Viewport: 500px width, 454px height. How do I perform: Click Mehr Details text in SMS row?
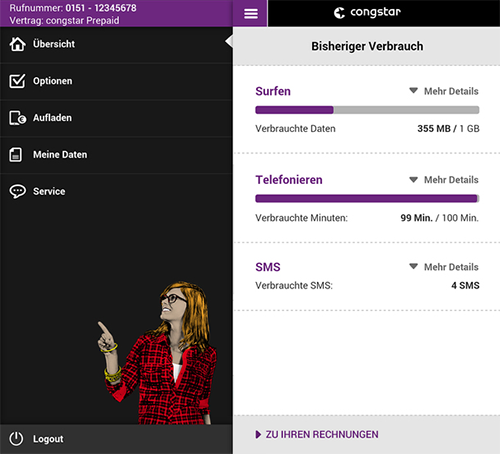pyautogui.click(x=451, y=267)
